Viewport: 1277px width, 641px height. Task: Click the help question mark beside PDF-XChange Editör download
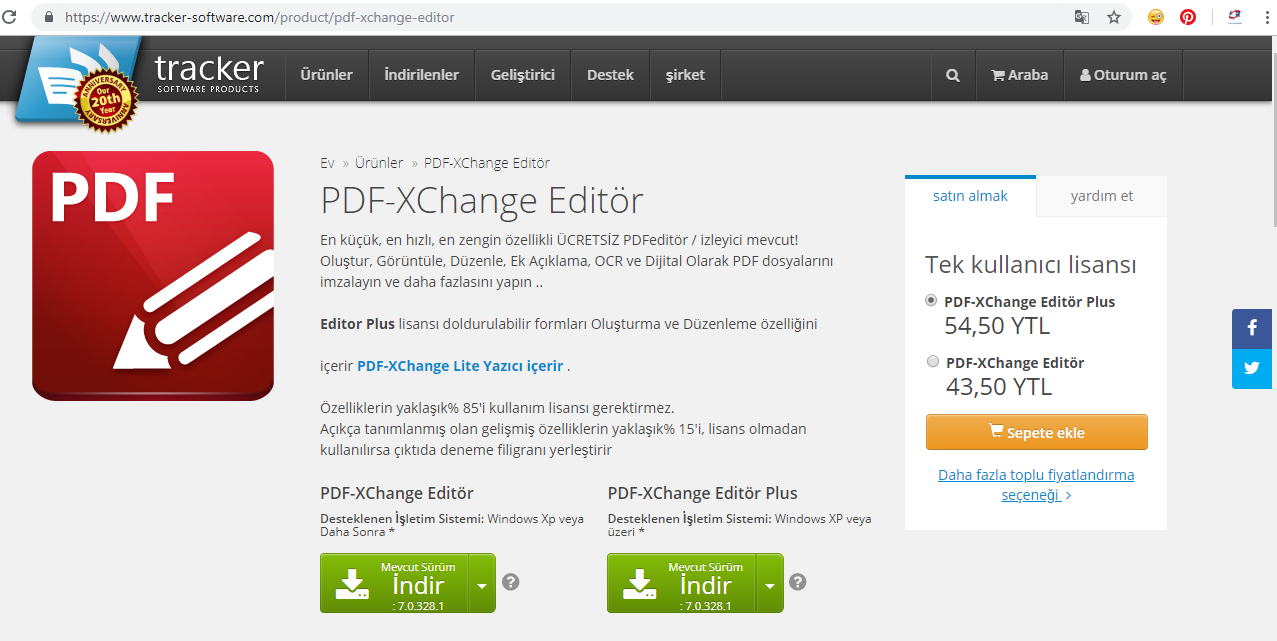coord(511,582)
